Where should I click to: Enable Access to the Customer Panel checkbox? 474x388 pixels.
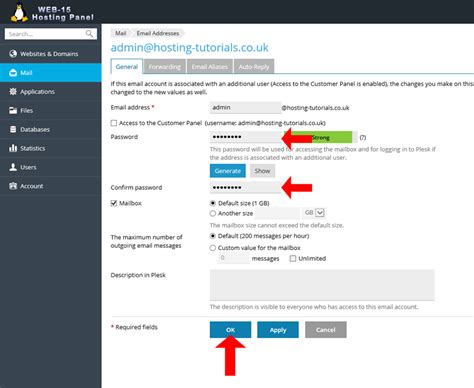click(114, 123)
